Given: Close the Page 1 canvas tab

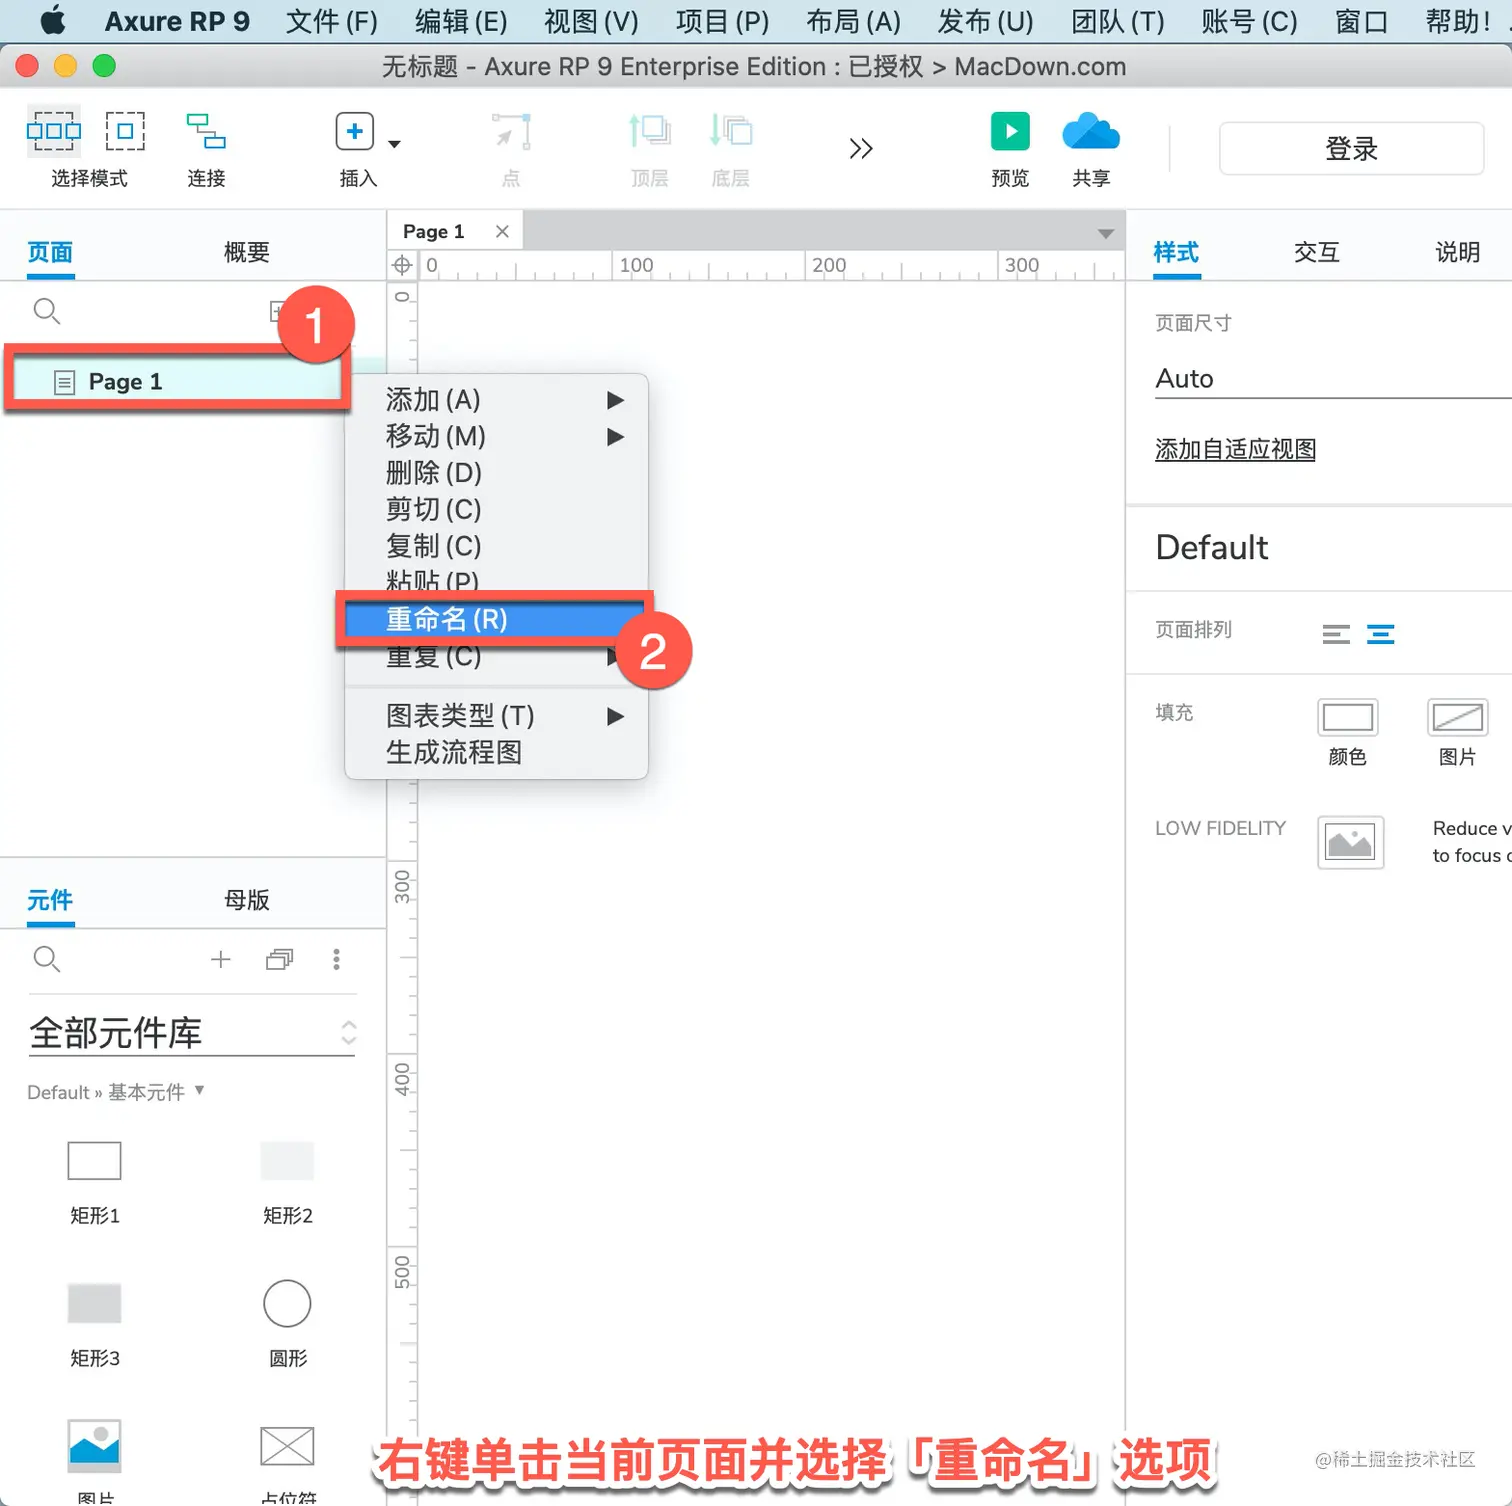Looking at the screenshot, I should point(502,231).
